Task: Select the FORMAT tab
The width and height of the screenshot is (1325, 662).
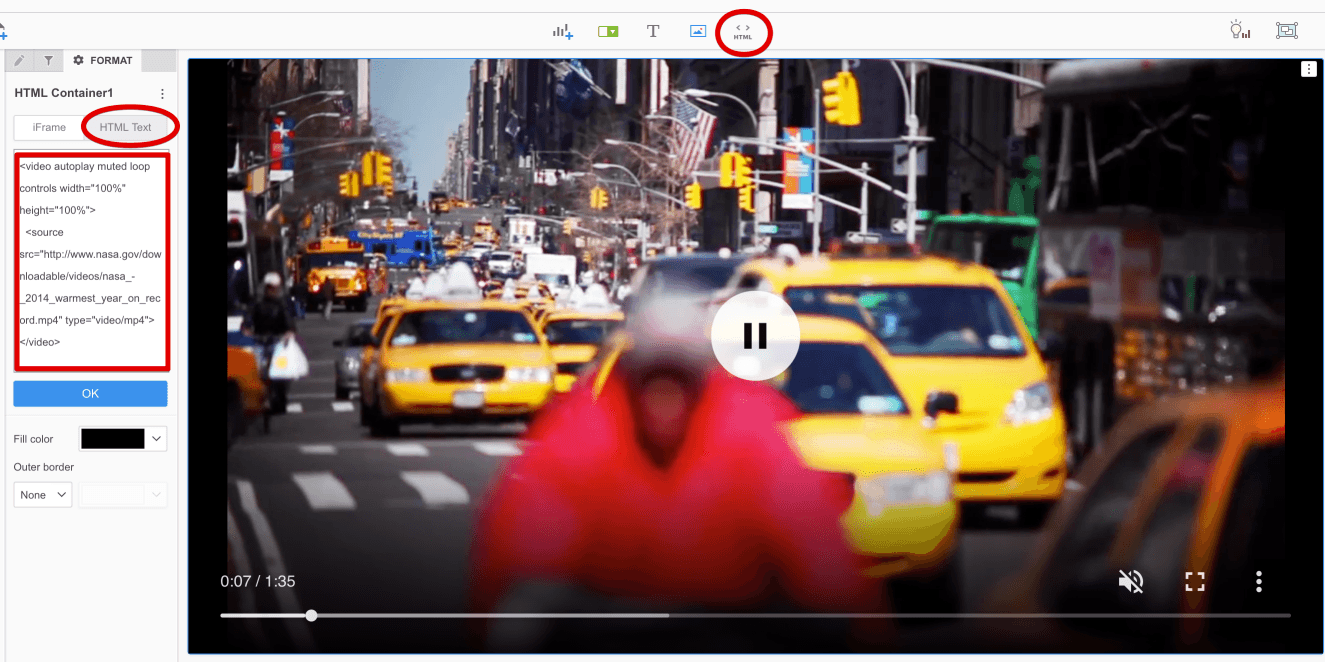Action: point(103,61)
